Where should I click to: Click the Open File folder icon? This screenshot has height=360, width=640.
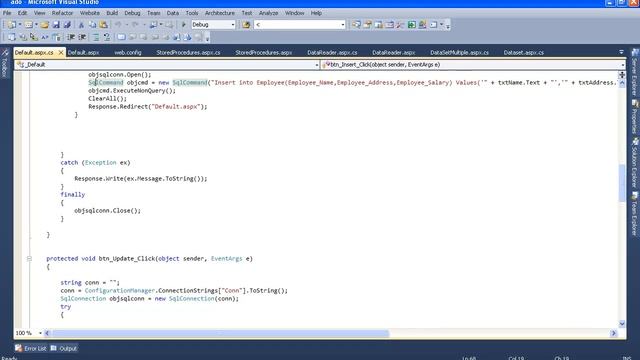click(44, 25)
